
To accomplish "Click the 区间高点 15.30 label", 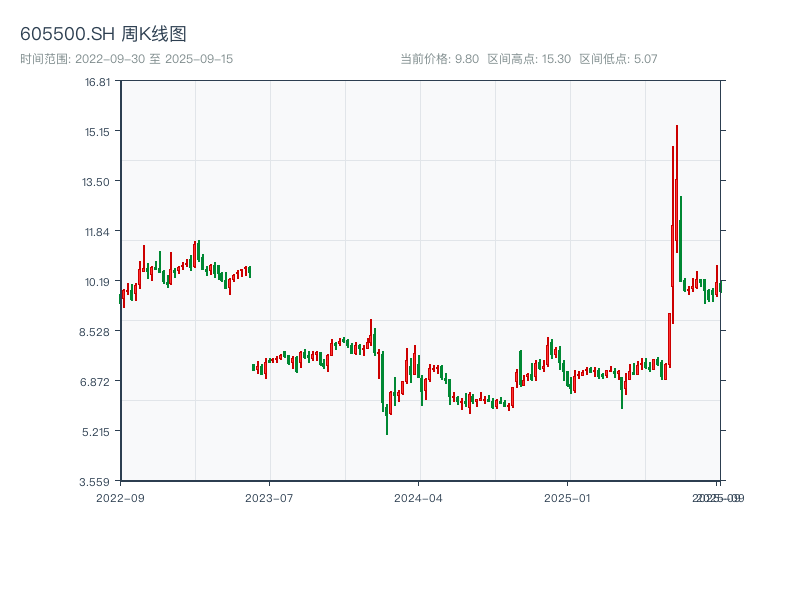I will coord(529,59).
